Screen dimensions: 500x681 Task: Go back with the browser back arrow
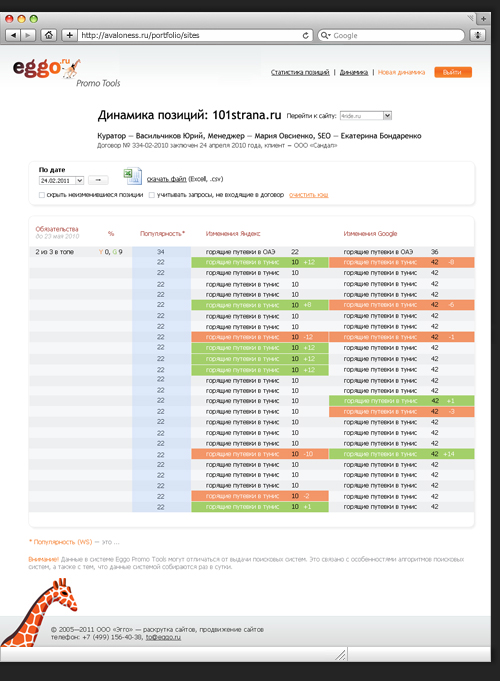pos(13,35)
